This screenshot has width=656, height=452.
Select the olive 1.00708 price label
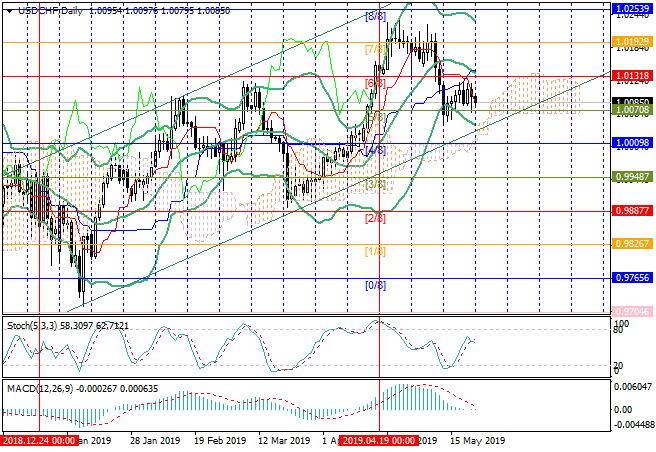click(632, 110)
